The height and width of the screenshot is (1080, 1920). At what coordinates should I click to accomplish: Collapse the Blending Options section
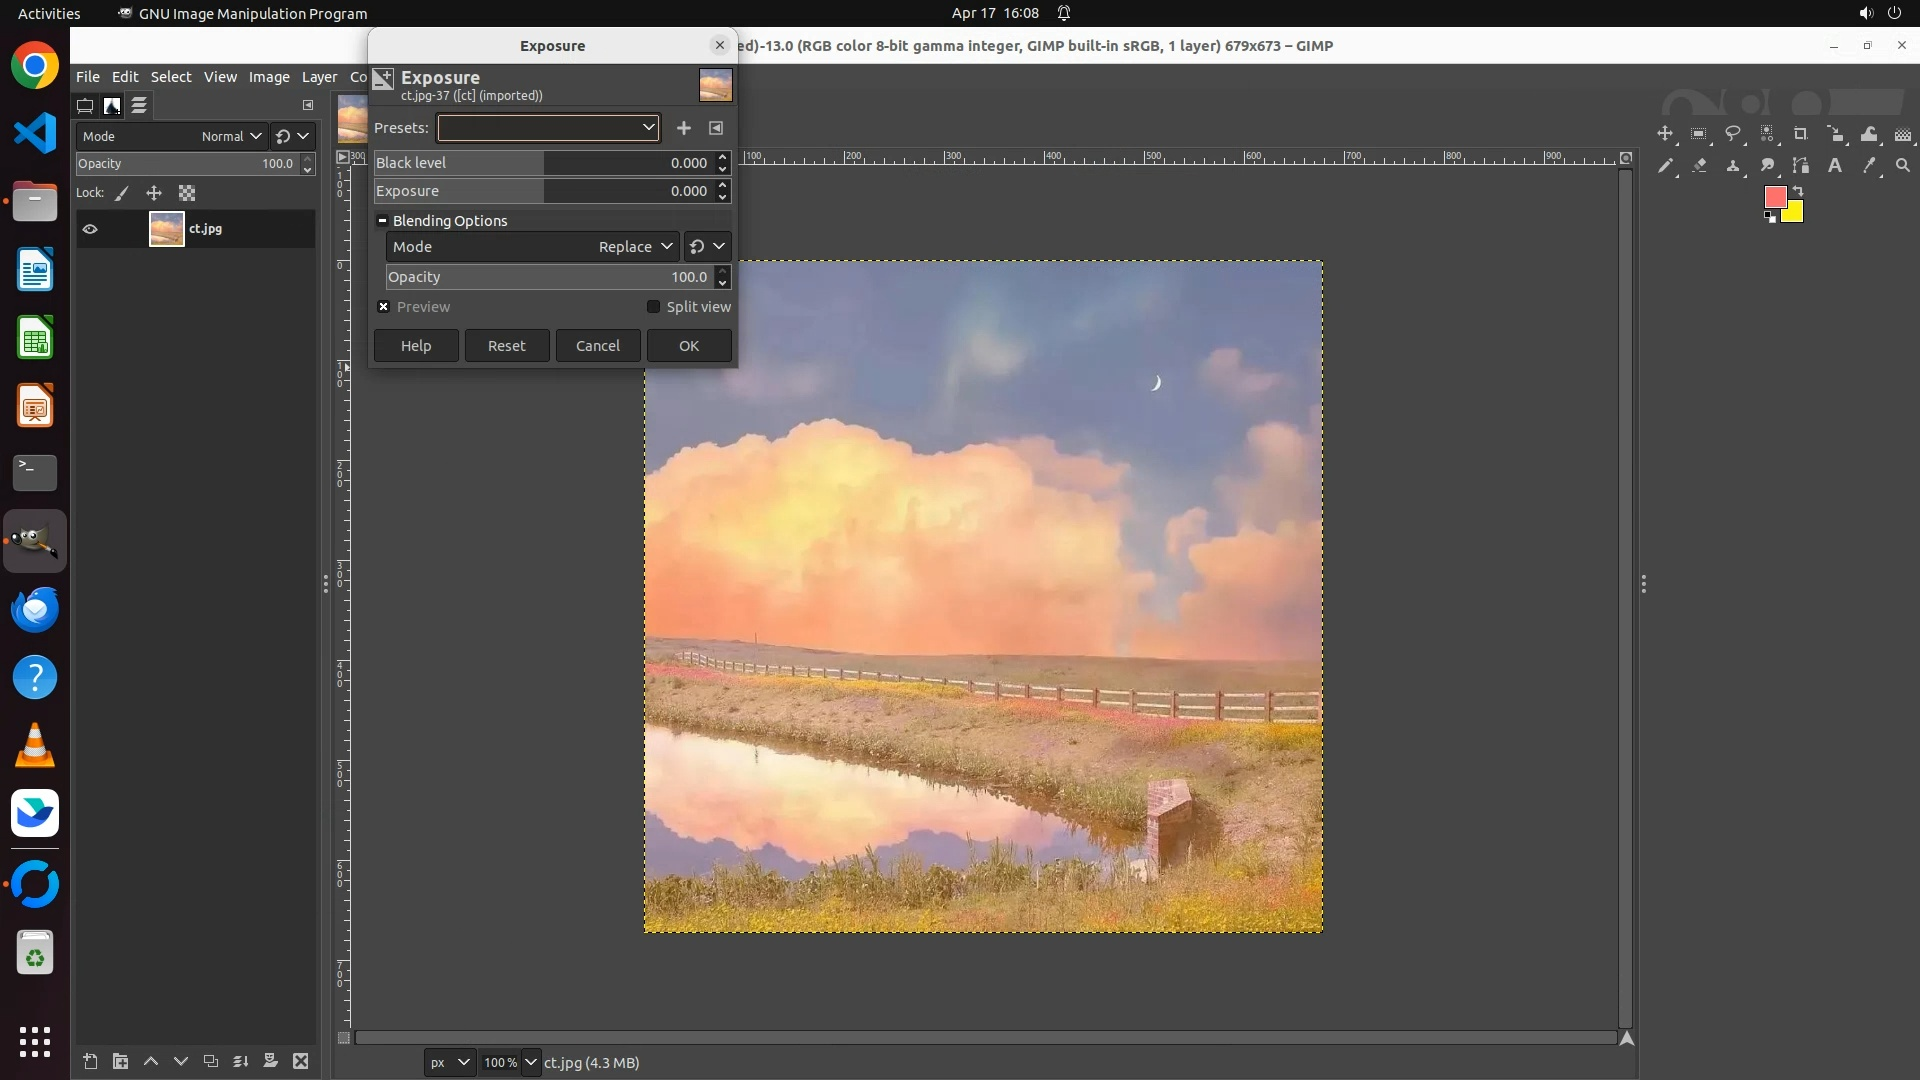pyautogui.click(x=382, y=221)
